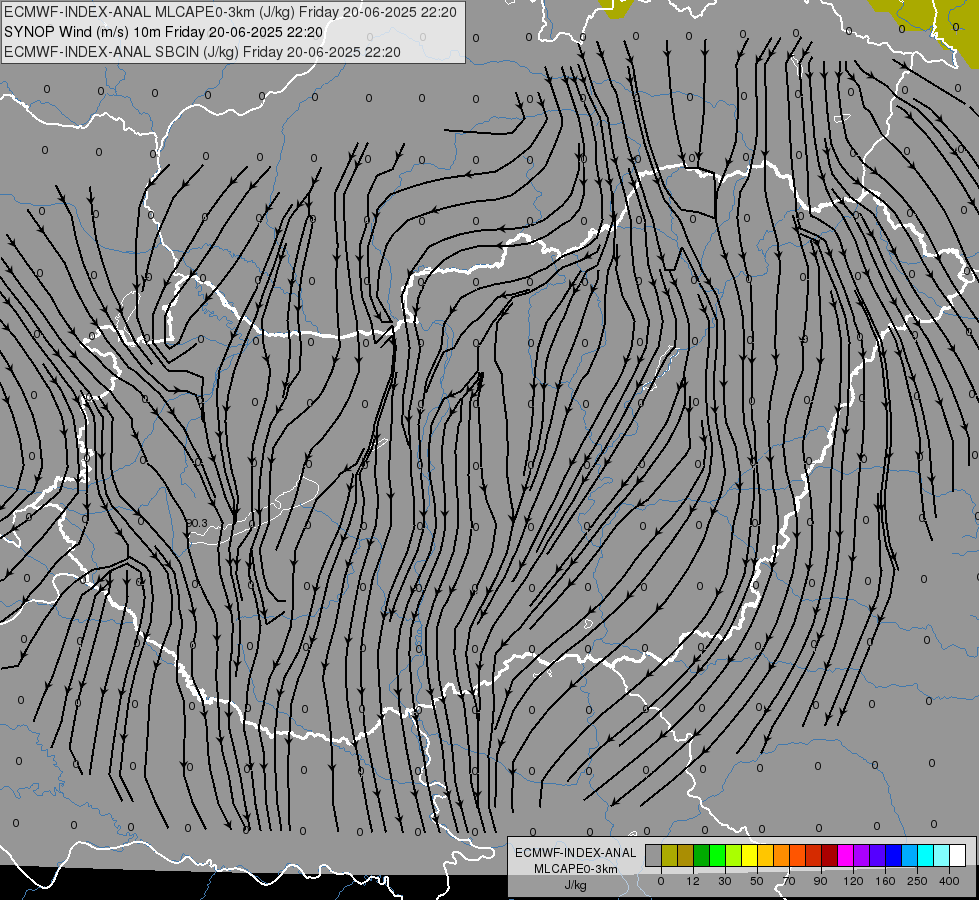Pick the pure blue legend swatch

tap(893, 855)
